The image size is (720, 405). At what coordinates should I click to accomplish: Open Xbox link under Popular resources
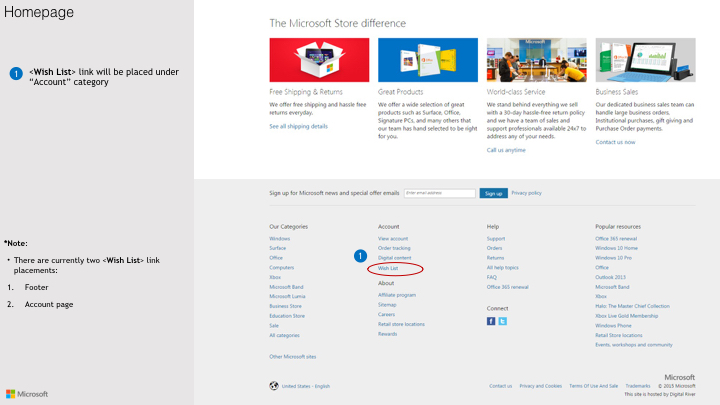click(601, 297)
